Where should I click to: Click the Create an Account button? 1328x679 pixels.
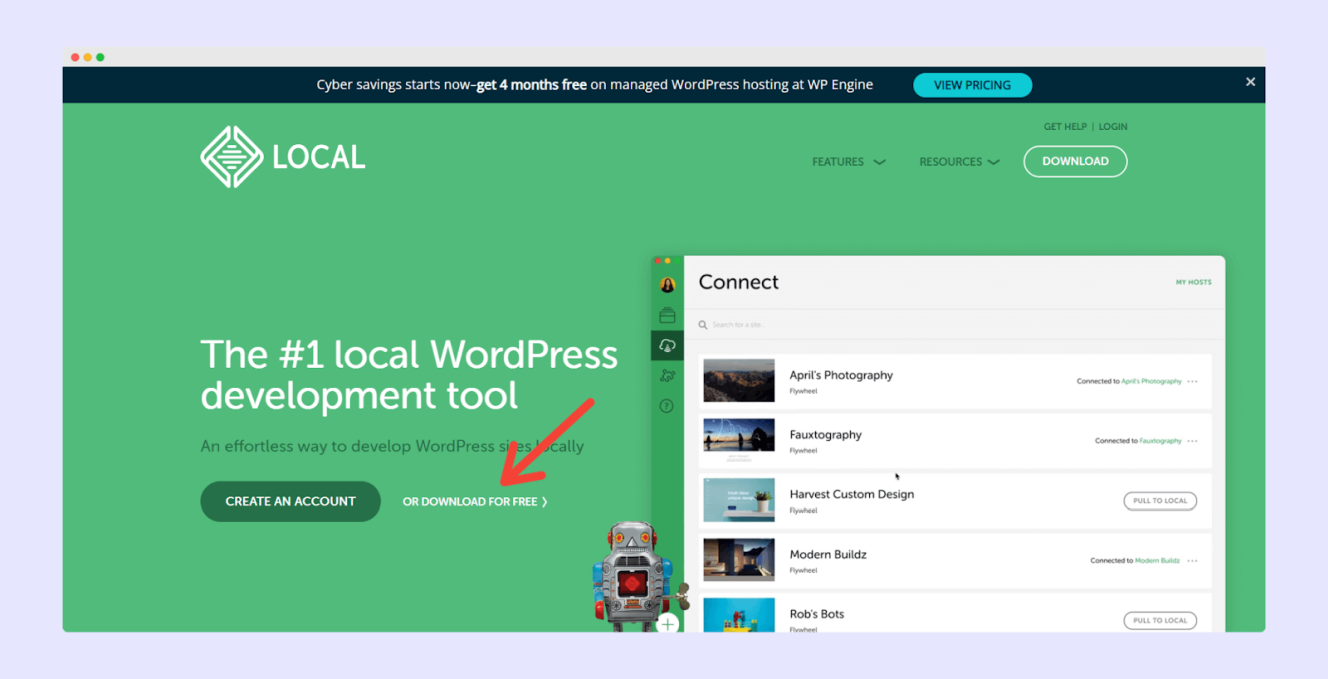(290, 502)
